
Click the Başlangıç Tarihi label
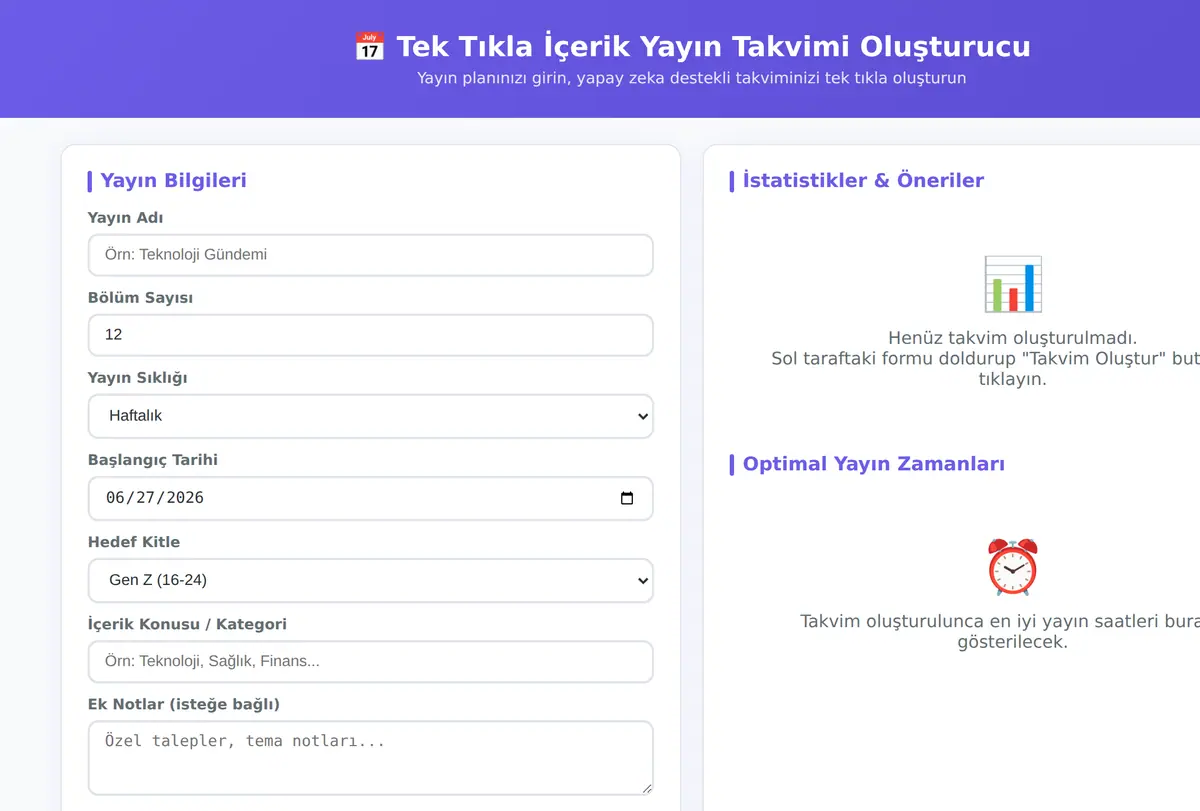153,460
